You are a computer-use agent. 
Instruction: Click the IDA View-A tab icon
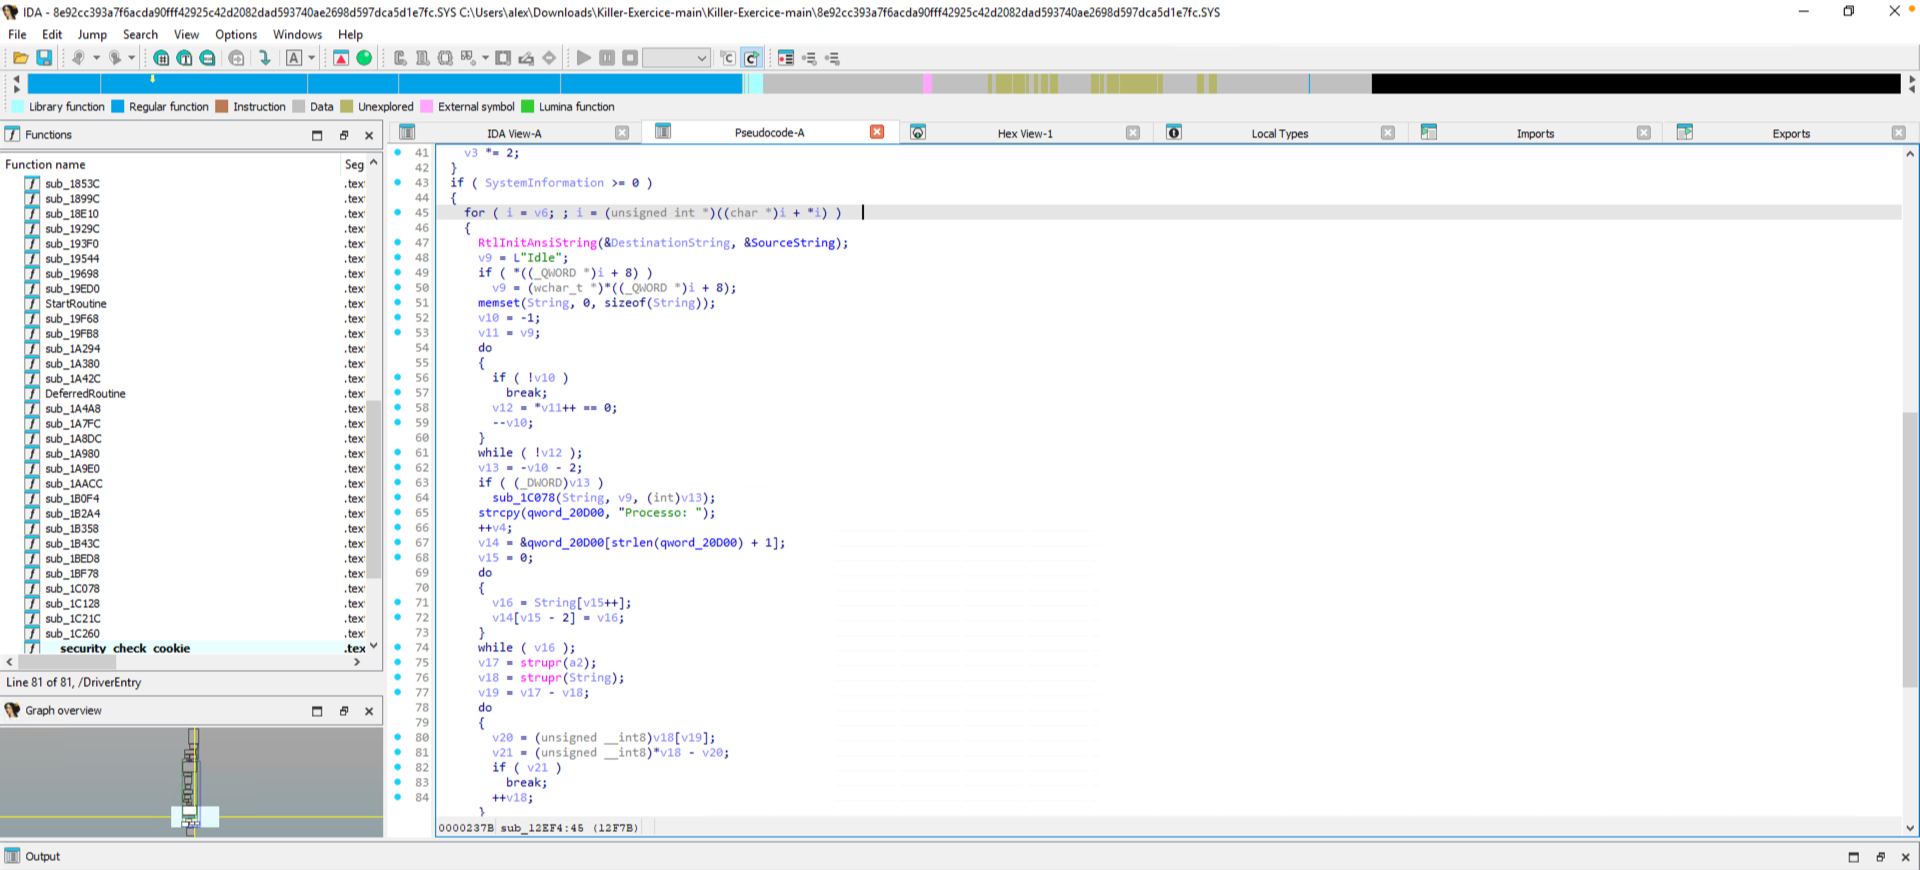407,132
